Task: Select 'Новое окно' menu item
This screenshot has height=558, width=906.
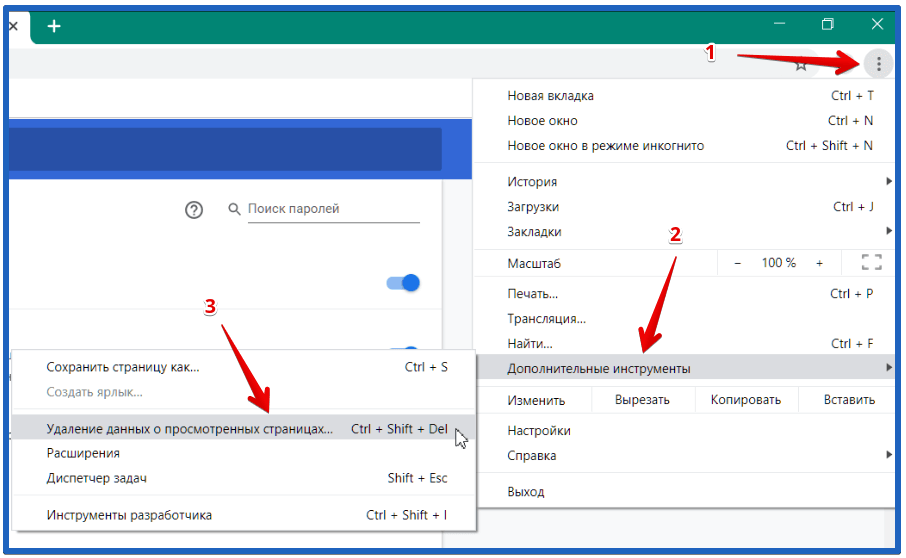Action: tap(684, 121)
